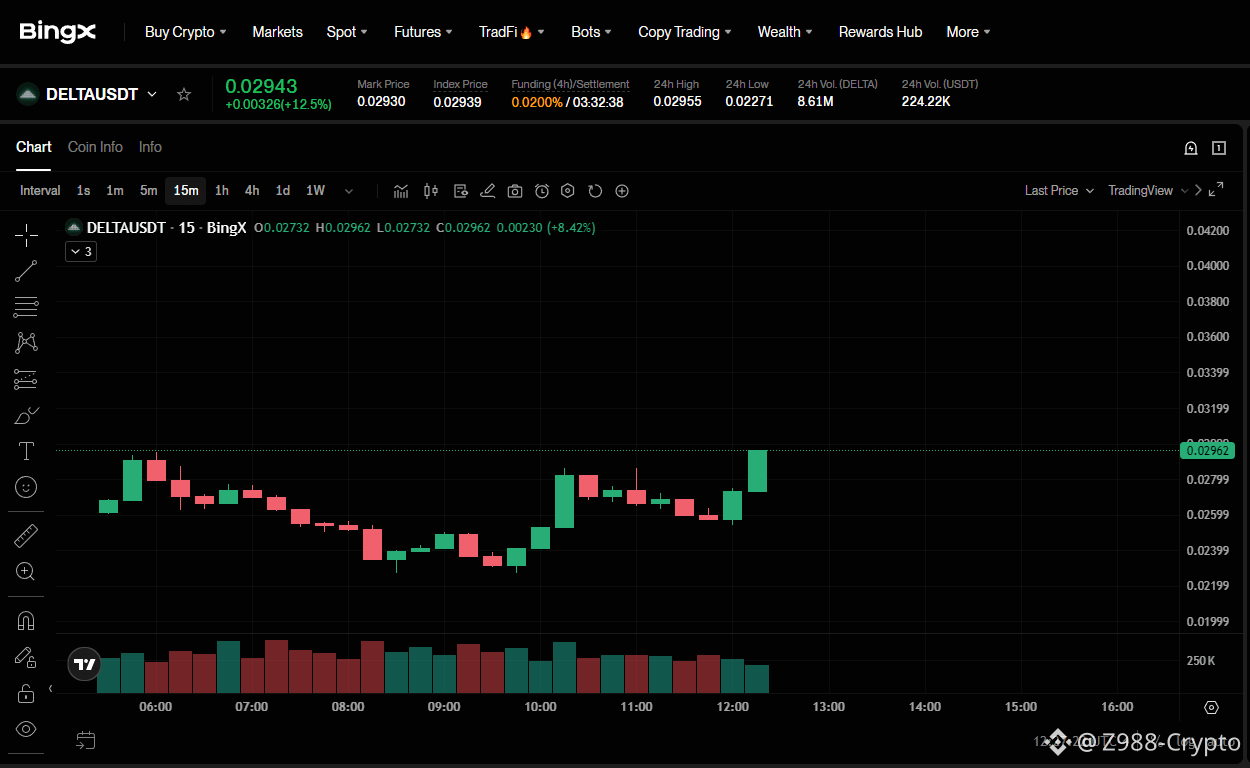Click the TradingView logo on chart
The height and width of the screenshot is (768, 1250).
pos(85,663)
